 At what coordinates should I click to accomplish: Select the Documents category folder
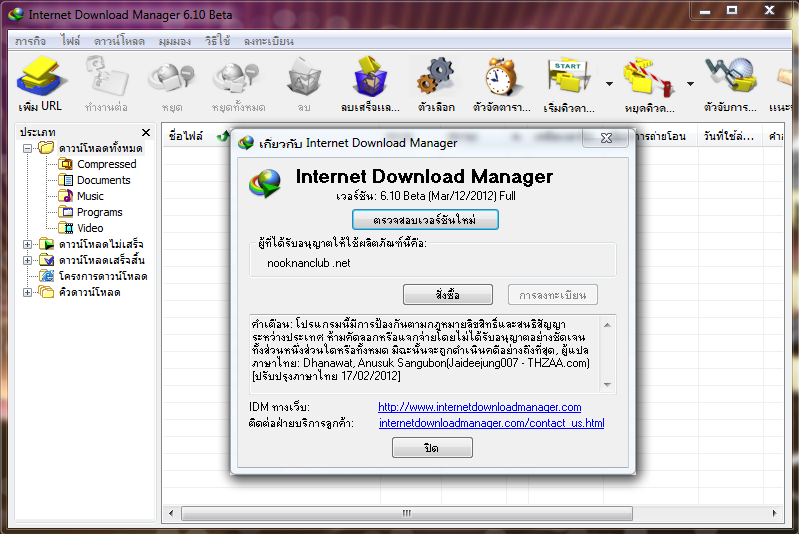pyautogui.click(x=94, y=180)
